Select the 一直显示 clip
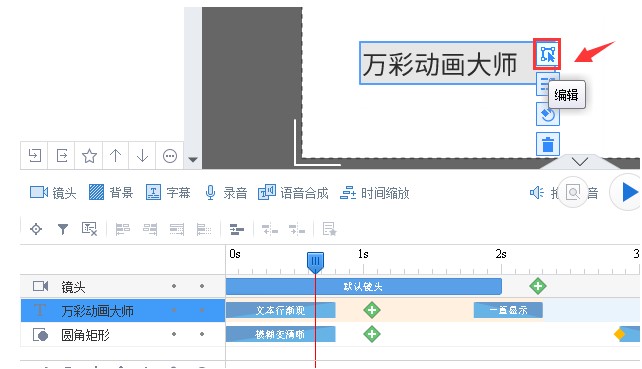 pyautogui.click(x=508, y=310)
